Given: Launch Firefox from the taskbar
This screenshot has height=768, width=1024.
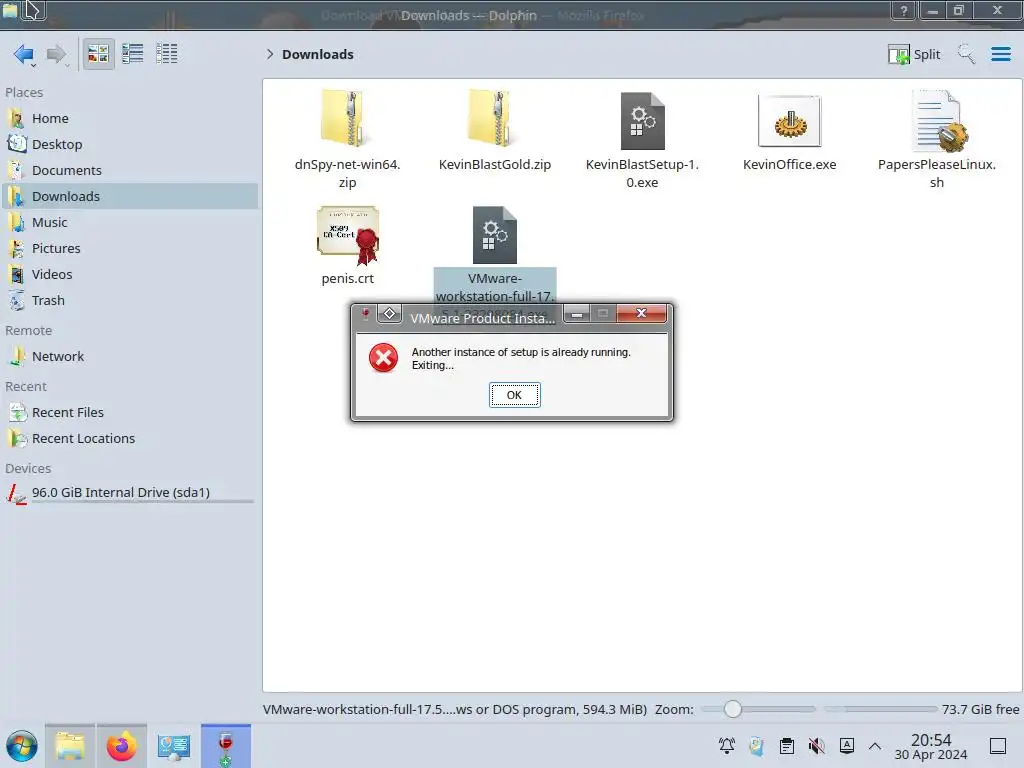Looking at the screenshot, I should 121,746.
